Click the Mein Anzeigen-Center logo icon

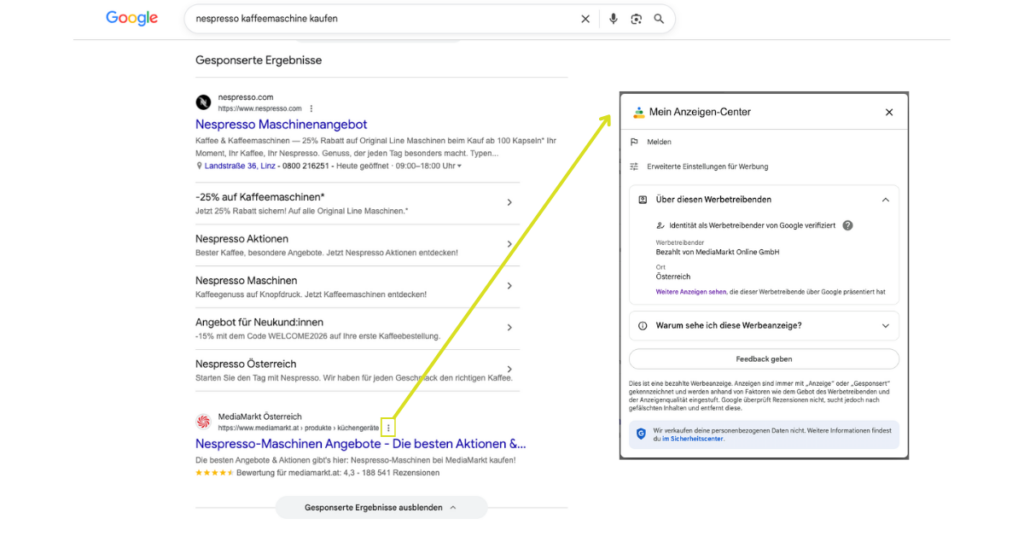(638, 112)
